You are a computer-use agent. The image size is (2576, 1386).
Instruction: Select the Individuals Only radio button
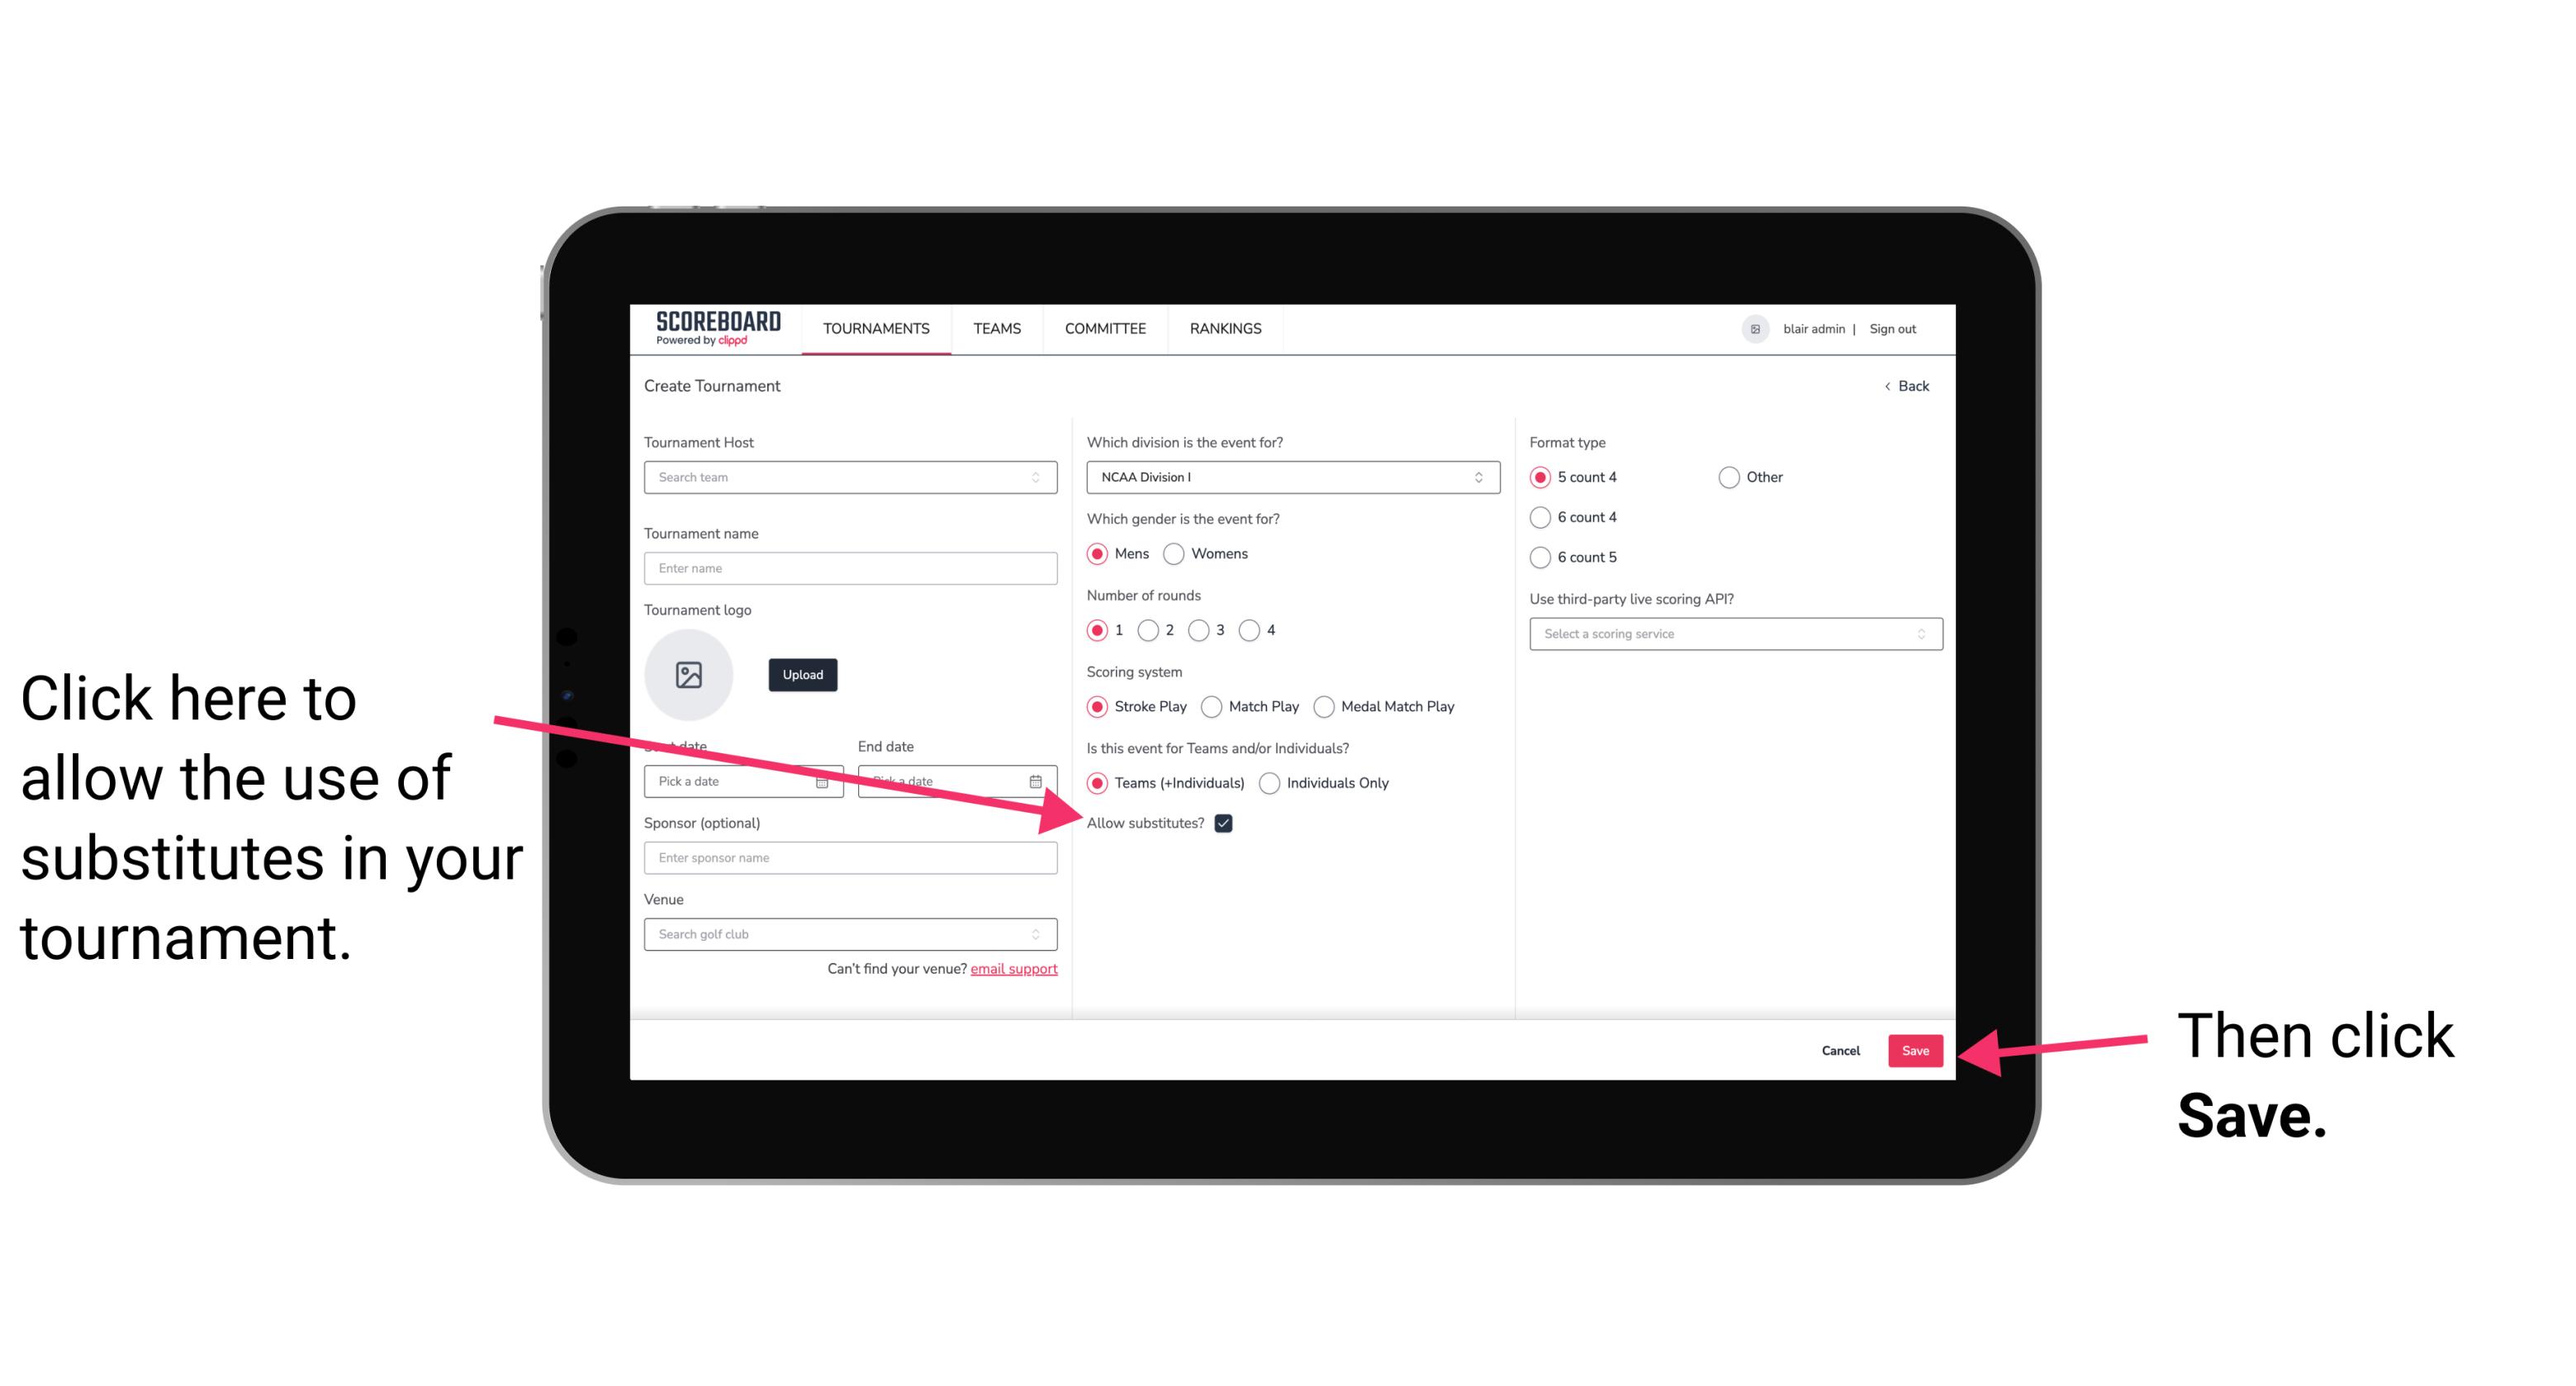tap(1269, 784)
